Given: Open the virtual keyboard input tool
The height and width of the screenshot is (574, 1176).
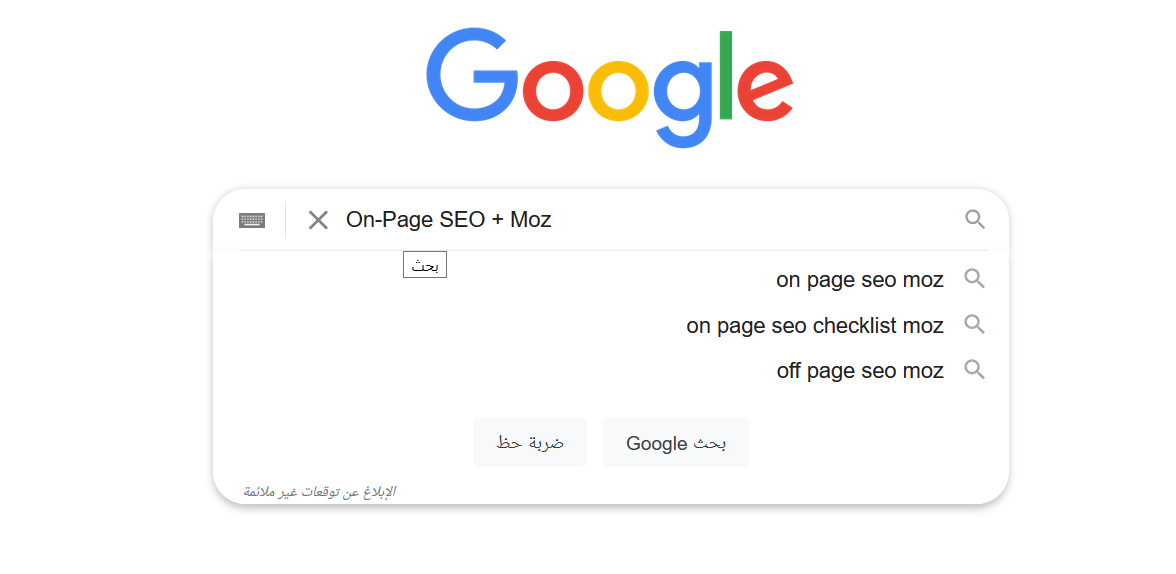Looking at the screenshot, I should point(252,220).
